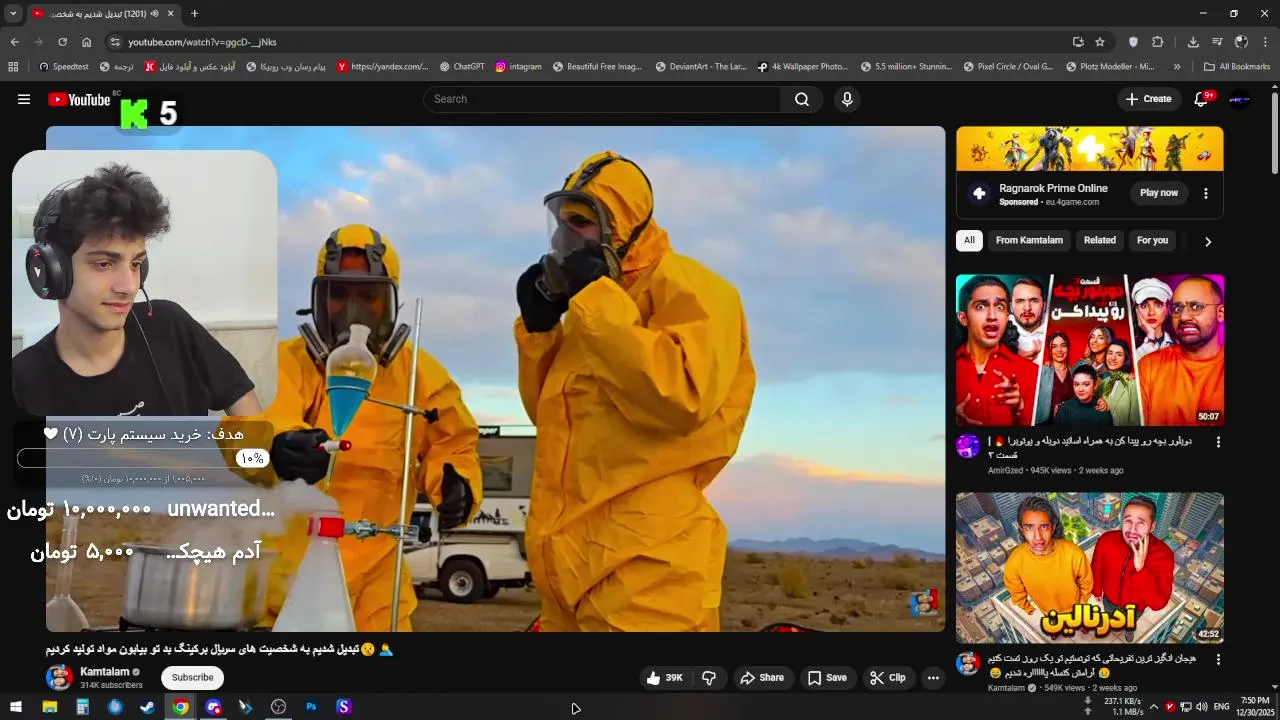Open Chrome home page button
Image resolution: width=1280 pixels, height=720 pixels.
tap(87, 42)
